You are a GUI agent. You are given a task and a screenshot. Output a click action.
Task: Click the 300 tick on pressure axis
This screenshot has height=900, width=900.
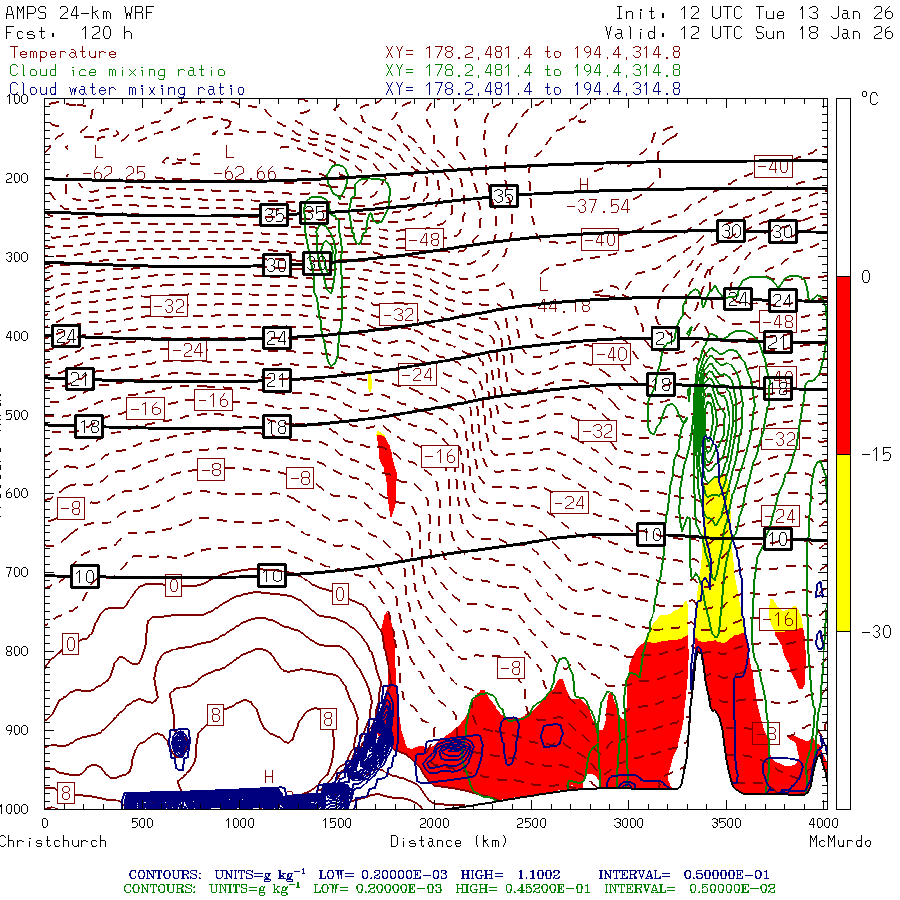click(x=17, y=257)
